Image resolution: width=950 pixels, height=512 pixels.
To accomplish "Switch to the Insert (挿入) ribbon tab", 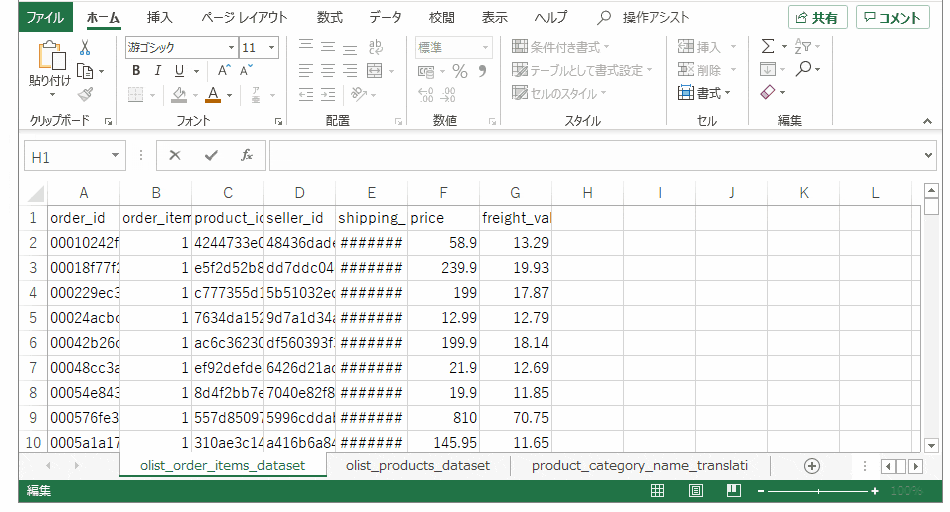I will (x=159, y=18).
